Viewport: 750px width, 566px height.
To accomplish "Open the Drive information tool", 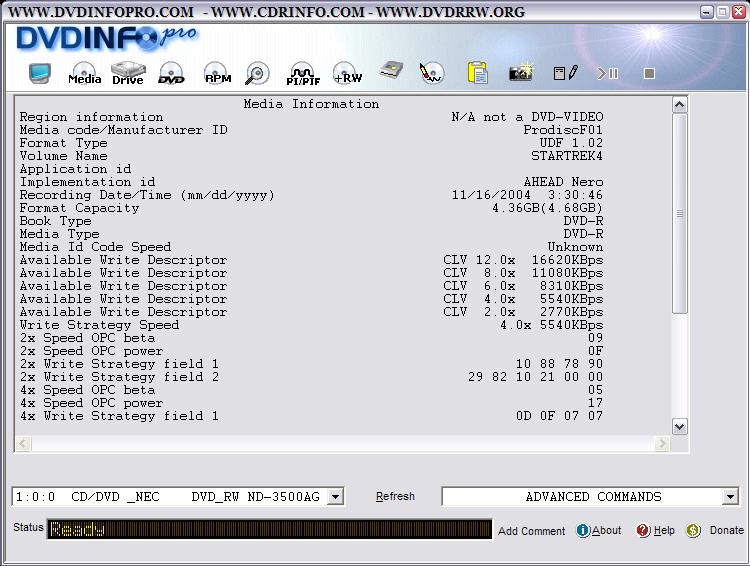I will [128, 73].
